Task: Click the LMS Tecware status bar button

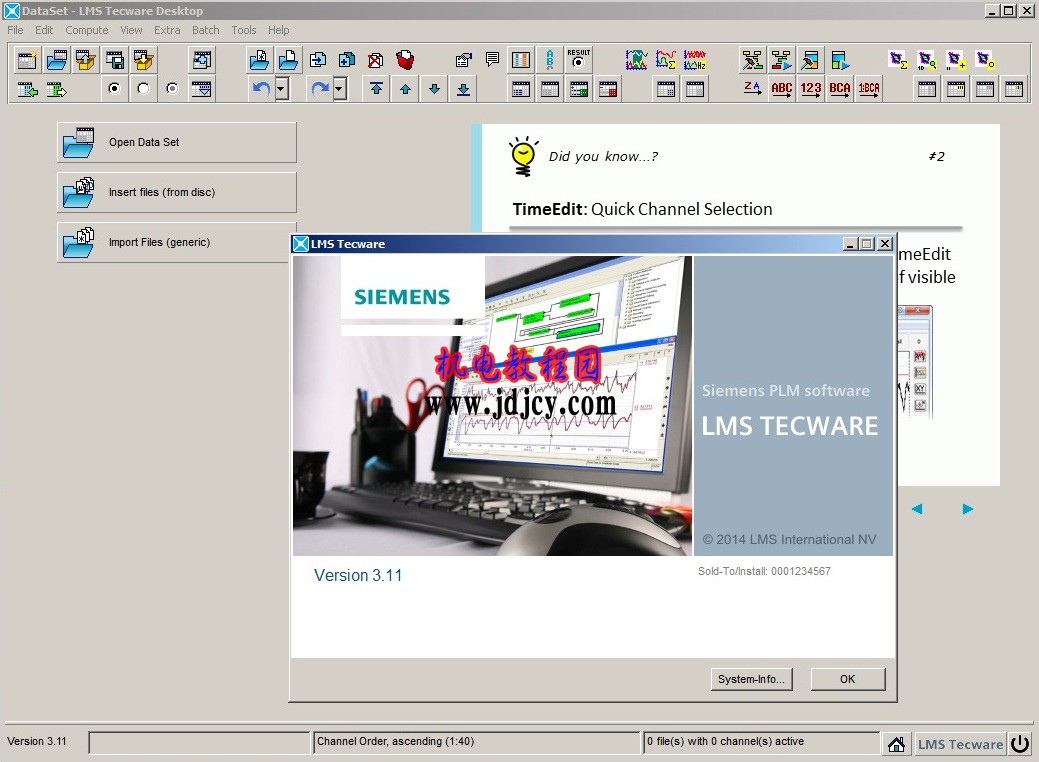Action: tap(960, 744)
